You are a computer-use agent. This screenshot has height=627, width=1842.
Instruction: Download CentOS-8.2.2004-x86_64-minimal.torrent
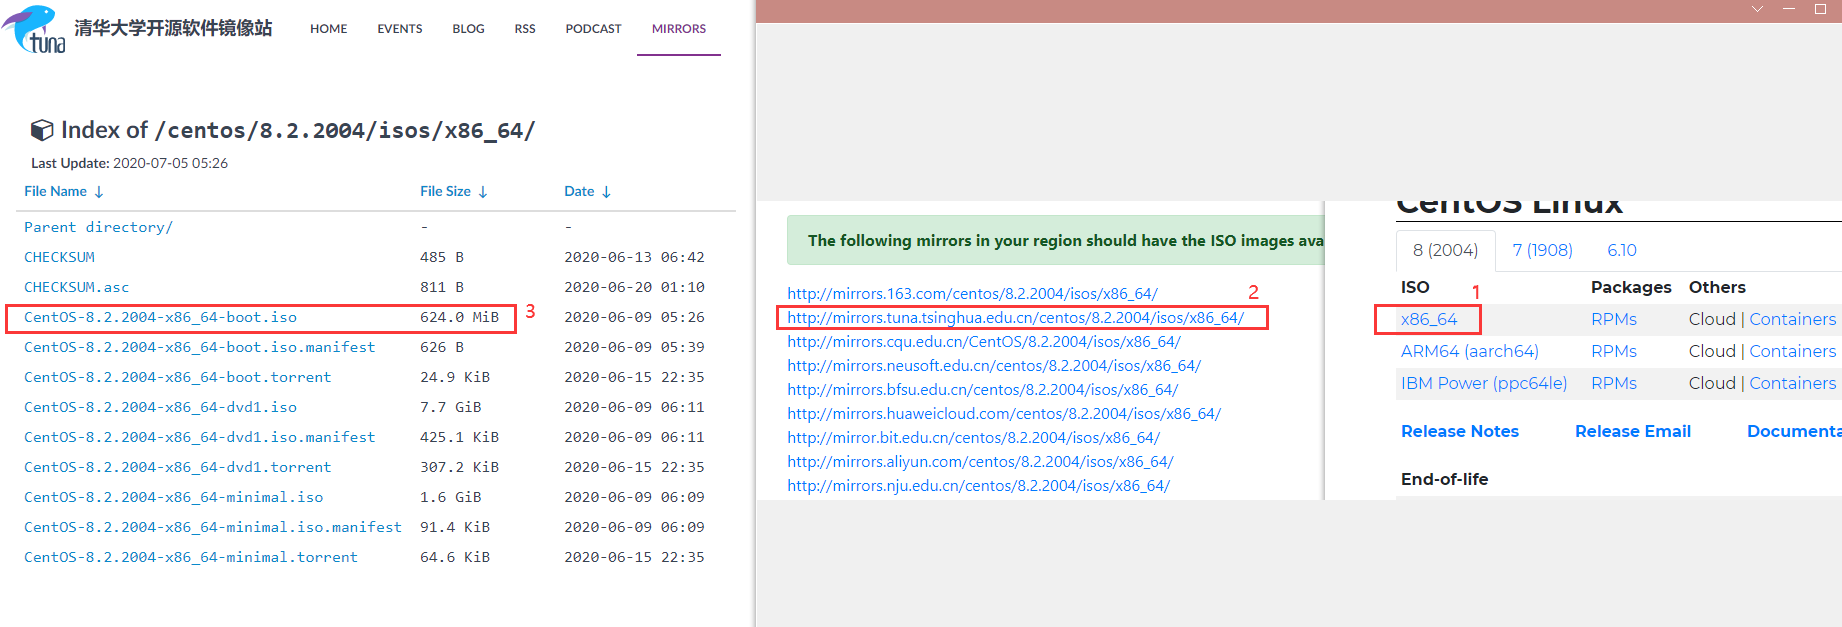pyautogui.click(x=190, y=557)
